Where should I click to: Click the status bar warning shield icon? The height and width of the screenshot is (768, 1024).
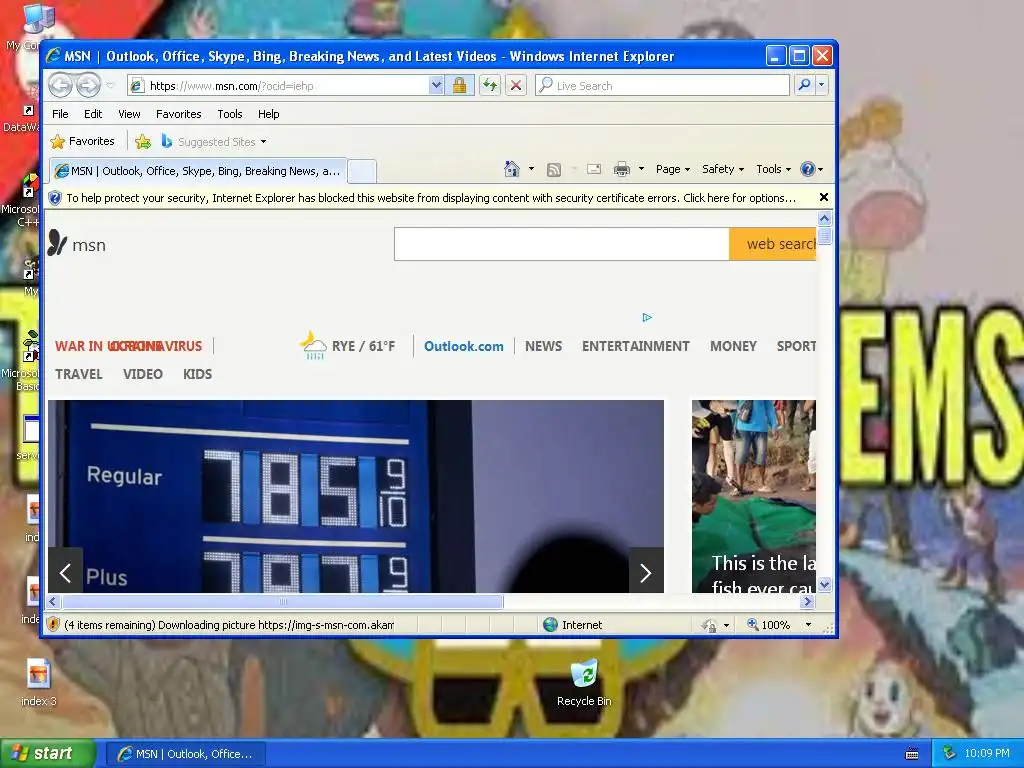tap(54, 625)
